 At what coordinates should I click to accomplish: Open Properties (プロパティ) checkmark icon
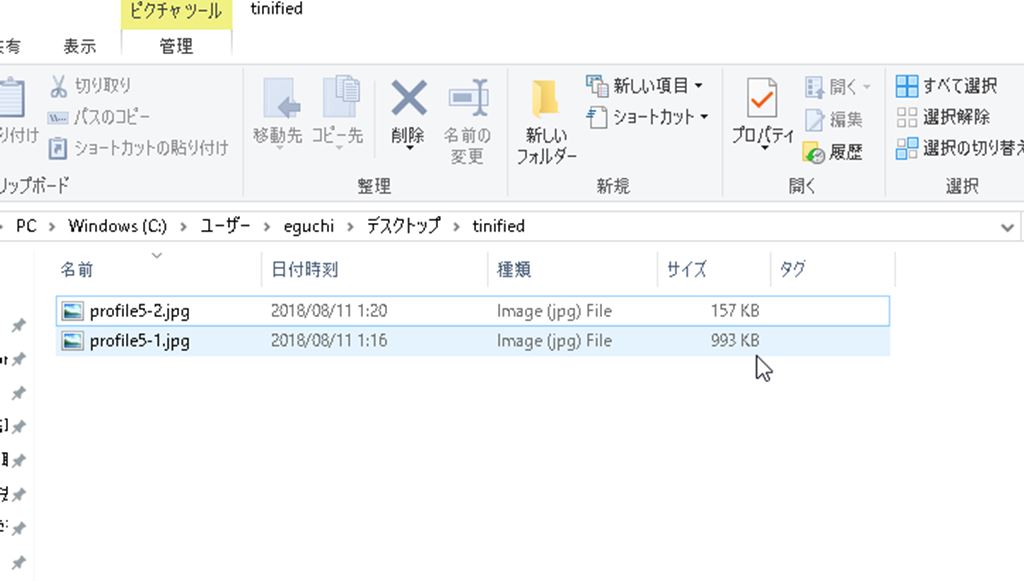point(762,100)
